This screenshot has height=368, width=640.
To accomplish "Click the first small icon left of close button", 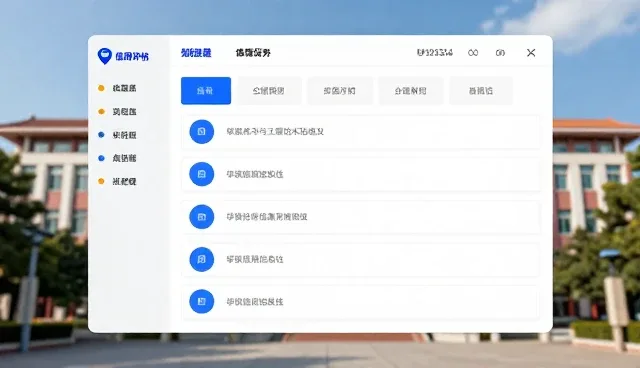I will point(473,53).
